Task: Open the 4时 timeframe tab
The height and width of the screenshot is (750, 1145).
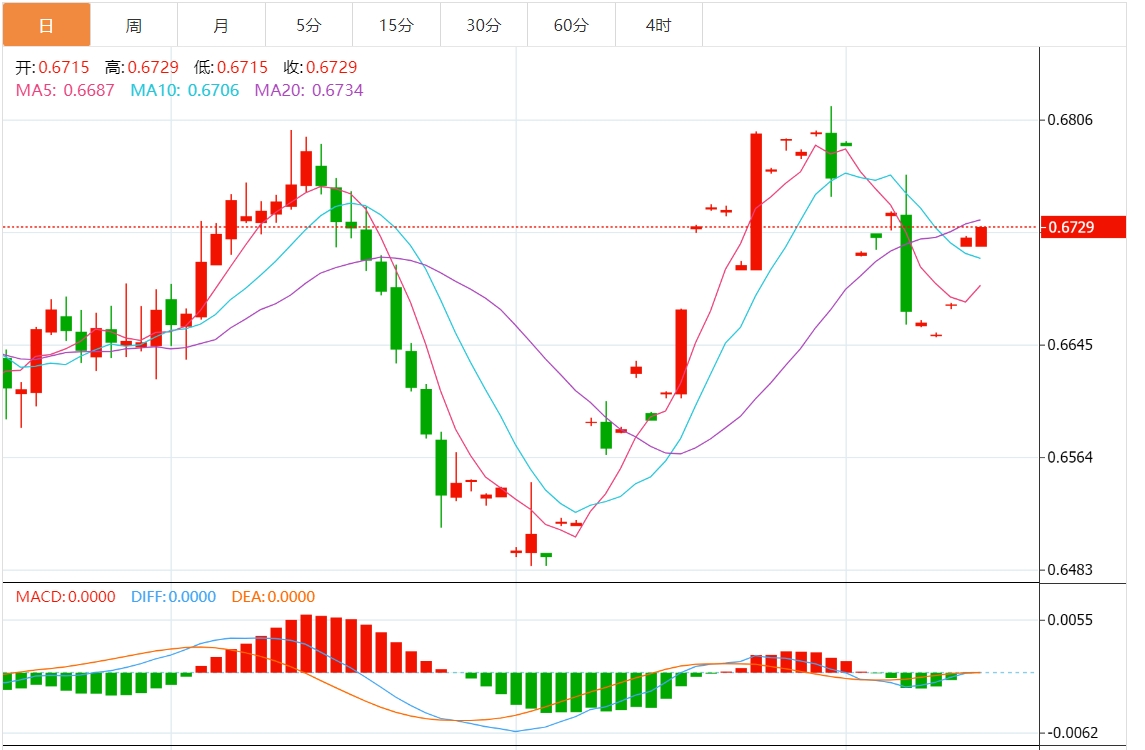Action: point(659,25)
